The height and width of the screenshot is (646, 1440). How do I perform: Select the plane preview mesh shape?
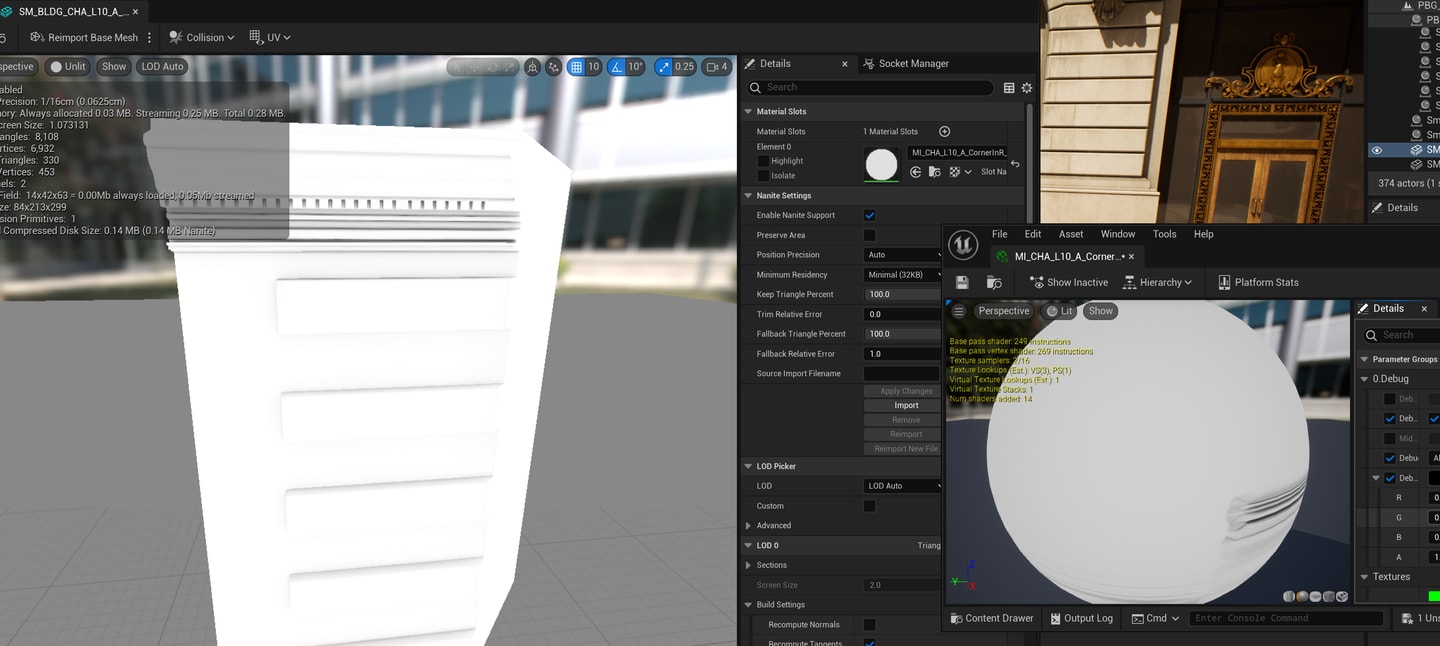(x=1316, y=597)
